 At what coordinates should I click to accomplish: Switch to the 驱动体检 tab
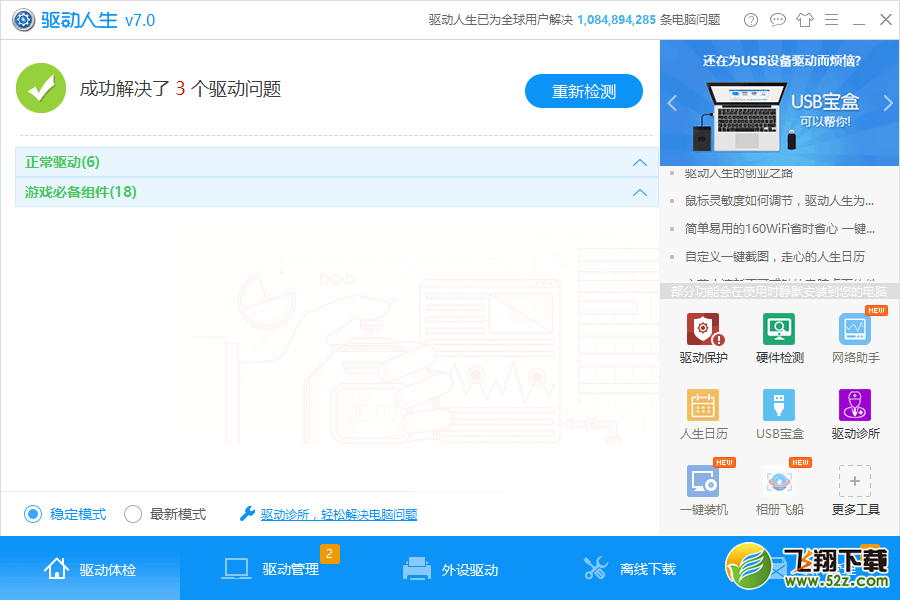tap(90, 569)
